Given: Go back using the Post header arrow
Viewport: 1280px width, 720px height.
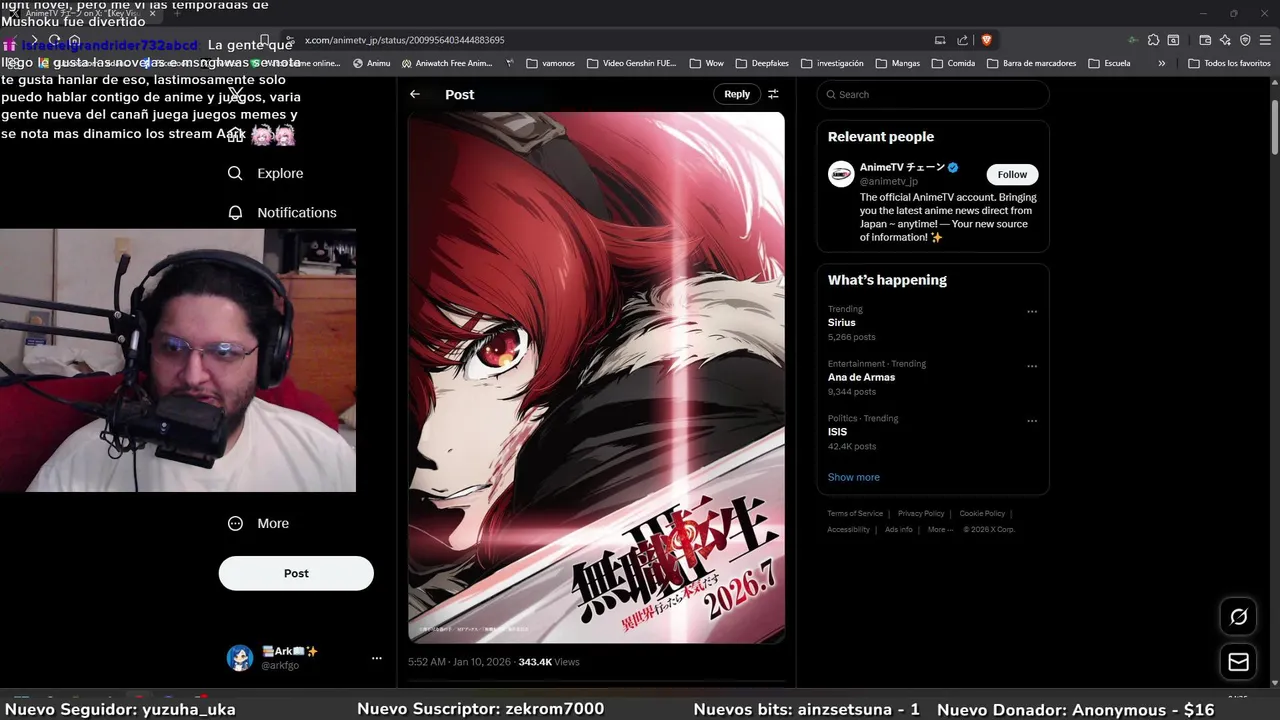Looking at the screenshot, I should pos(415,94).
